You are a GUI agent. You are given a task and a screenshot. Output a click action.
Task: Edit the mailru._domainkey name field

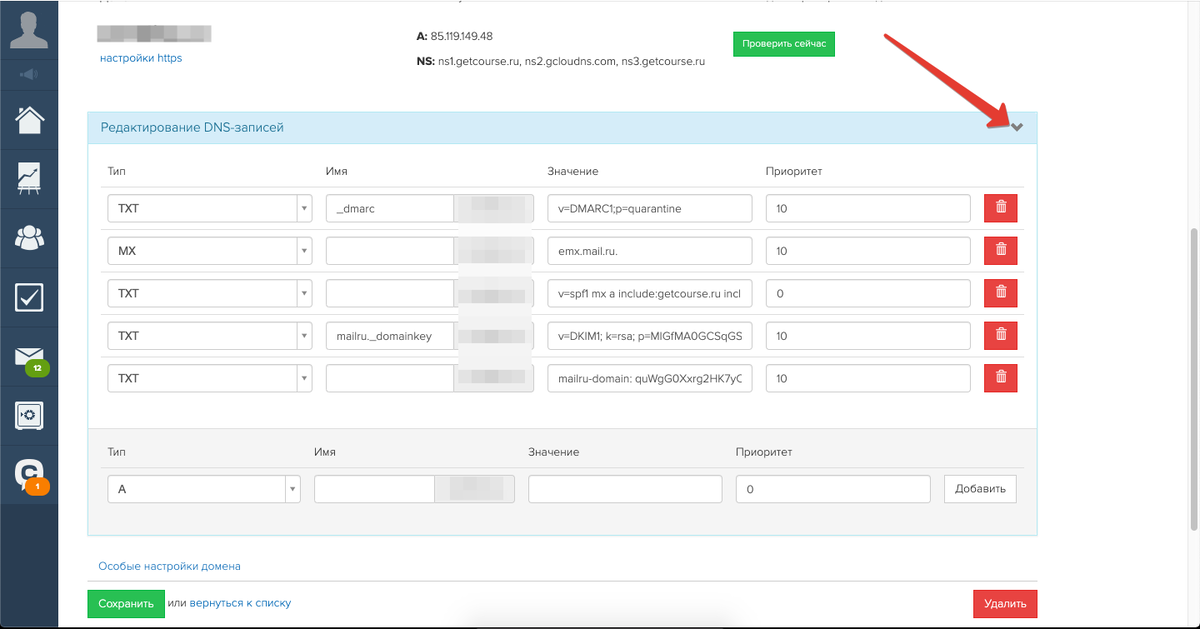coord(390,336)
